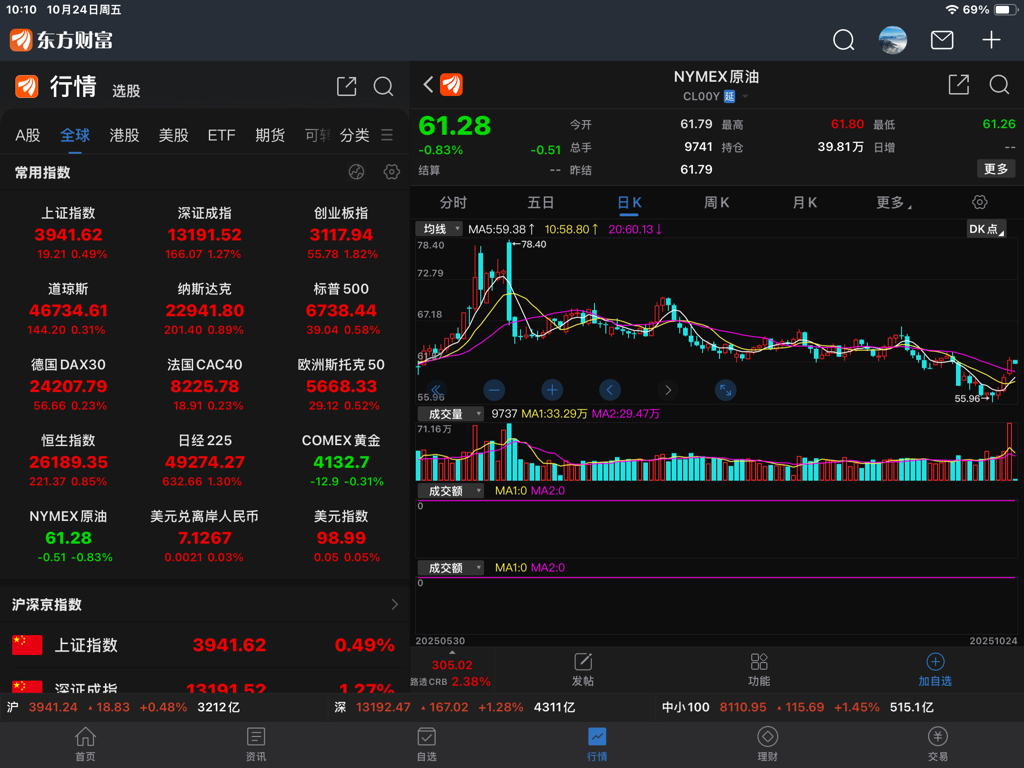Open settings gear beside 常用指数
The height and width of the screenshot is (768, 1024).
(x=391, y=172)
